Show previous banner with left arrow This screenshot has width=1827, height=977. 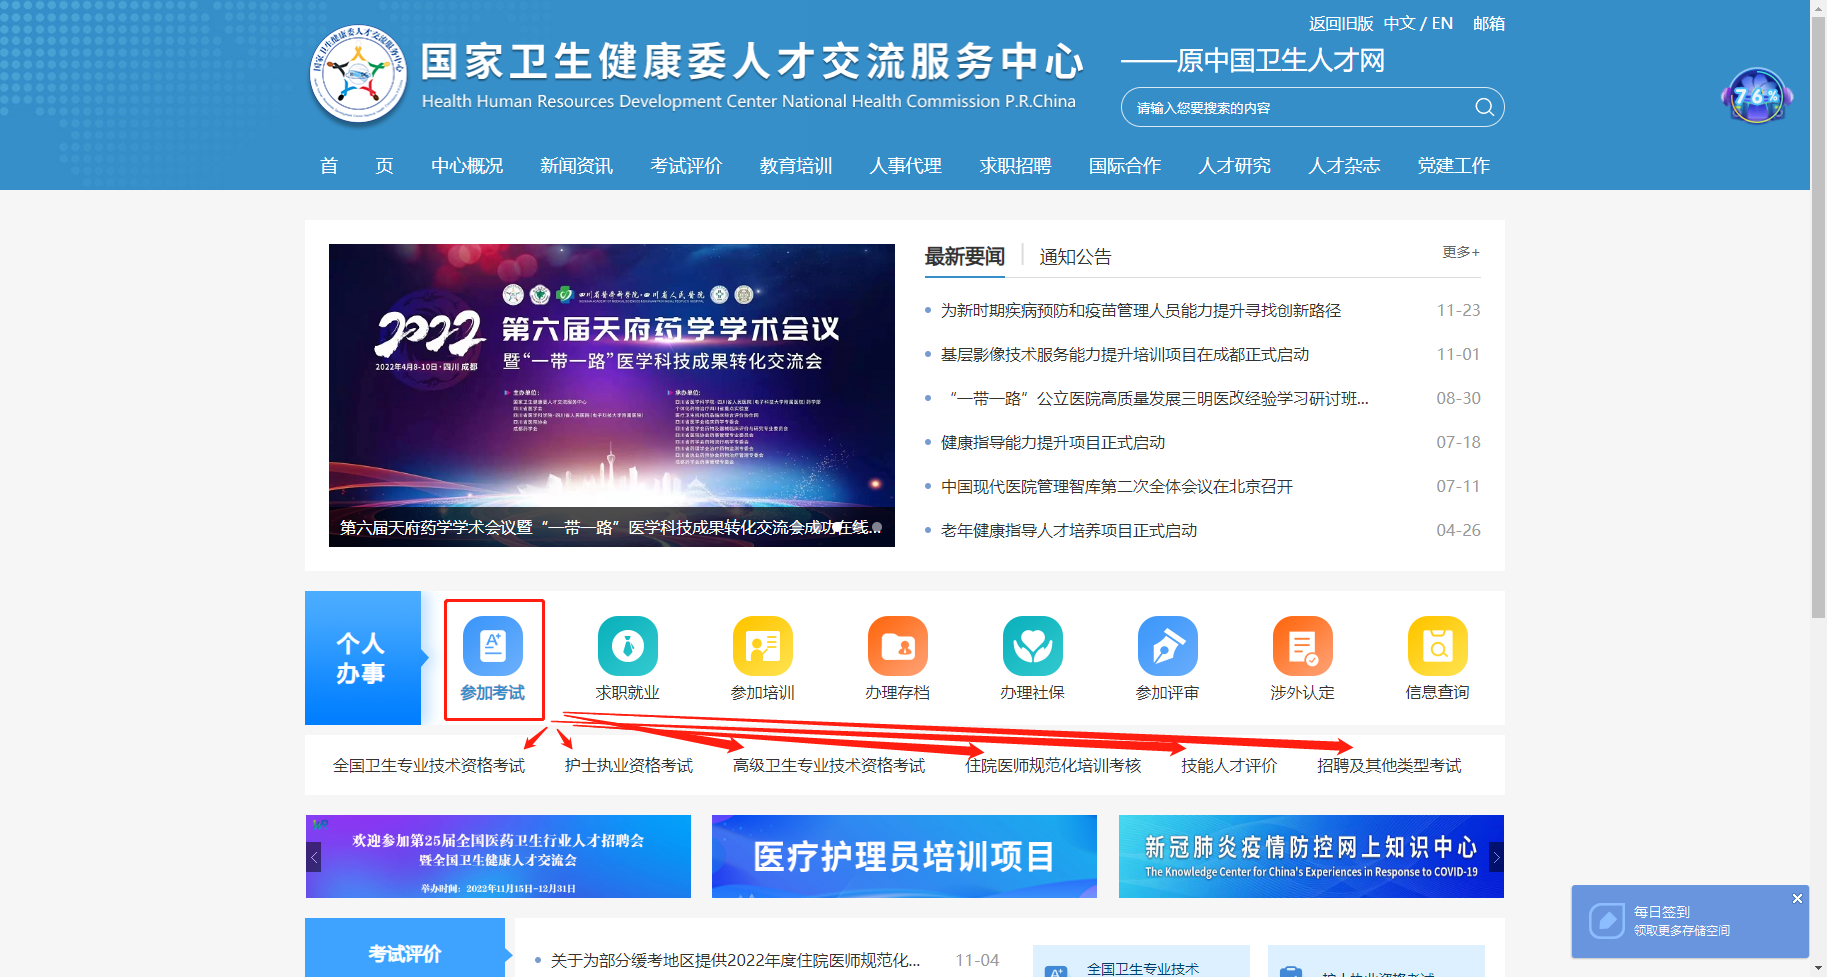(x=313, y=857)
